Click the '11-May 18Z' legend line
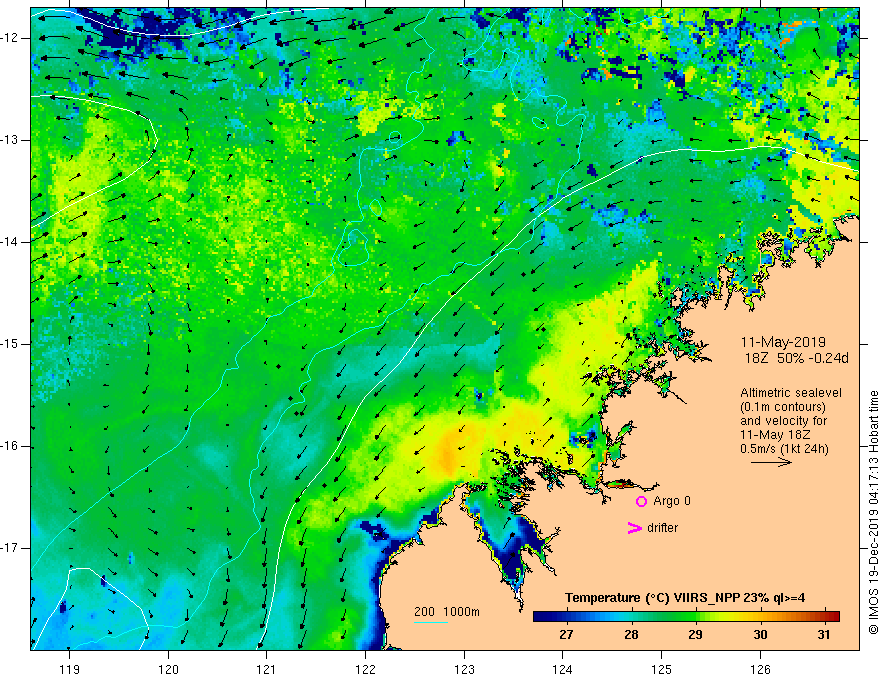Image resolution: width=880 pixels, height=680 pixels. pos(775,435)
